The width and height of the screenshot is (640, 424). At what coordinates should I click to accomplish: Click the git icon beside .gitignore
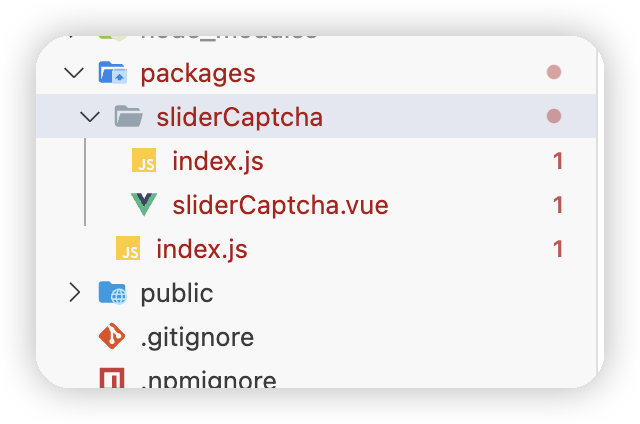point(112,337)
